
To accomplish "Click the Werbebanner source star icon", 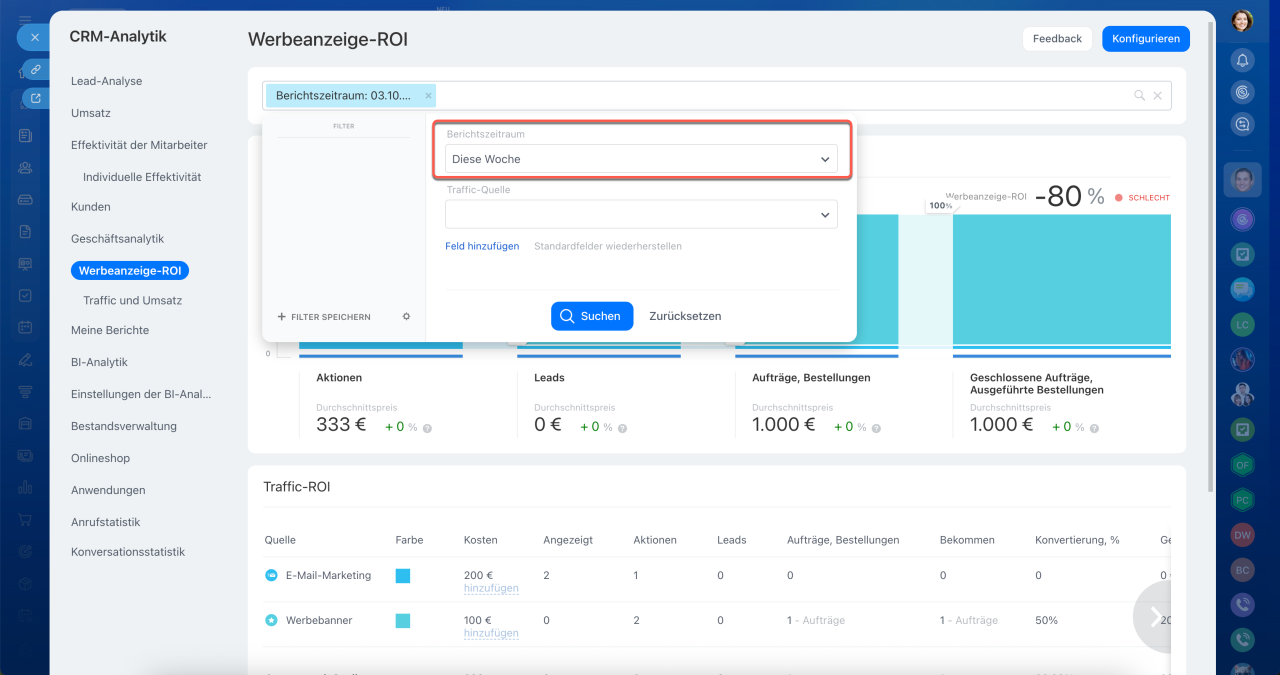I will click(x=271, y=621).
